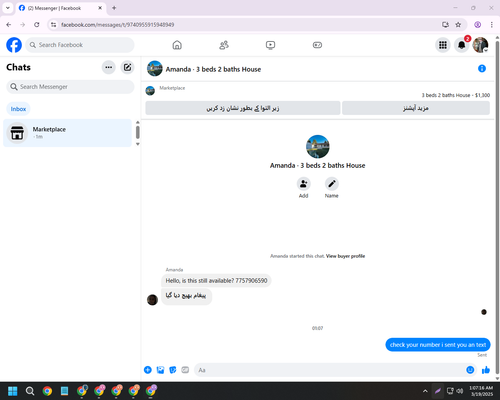Click the sent message 'check your number' bubble
500x400 pixels.
[x=438, y=345]
